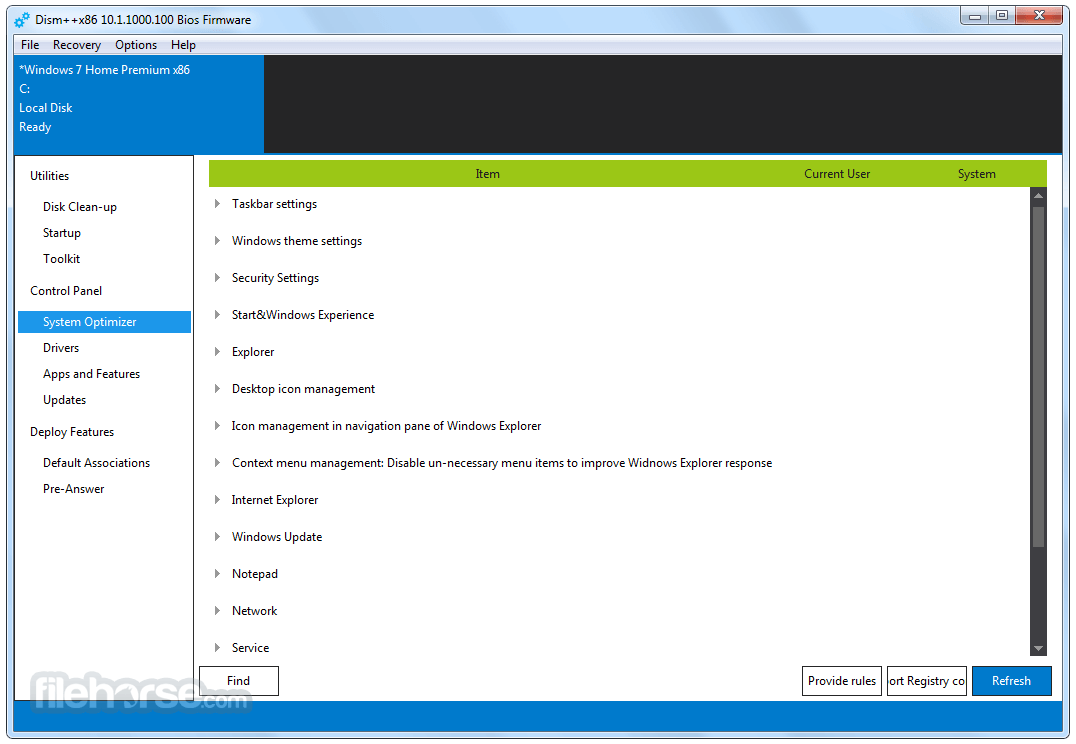The height and width of the screenshot is (744, 1076).
Task: Open Default Associations in sidebar
Action: point(96,463)
